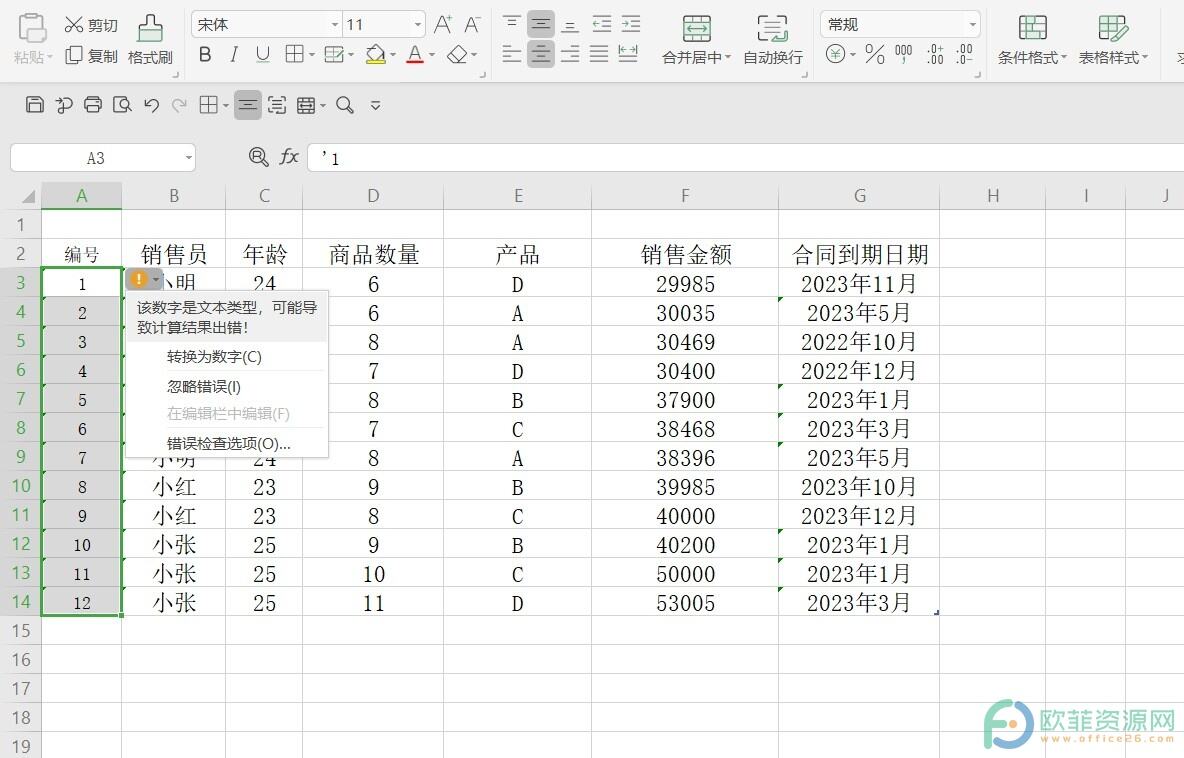Click the Format Painter (格式刷) icon
The height and width of the screenshot is (758, 1184).
(x=150, y=28)
